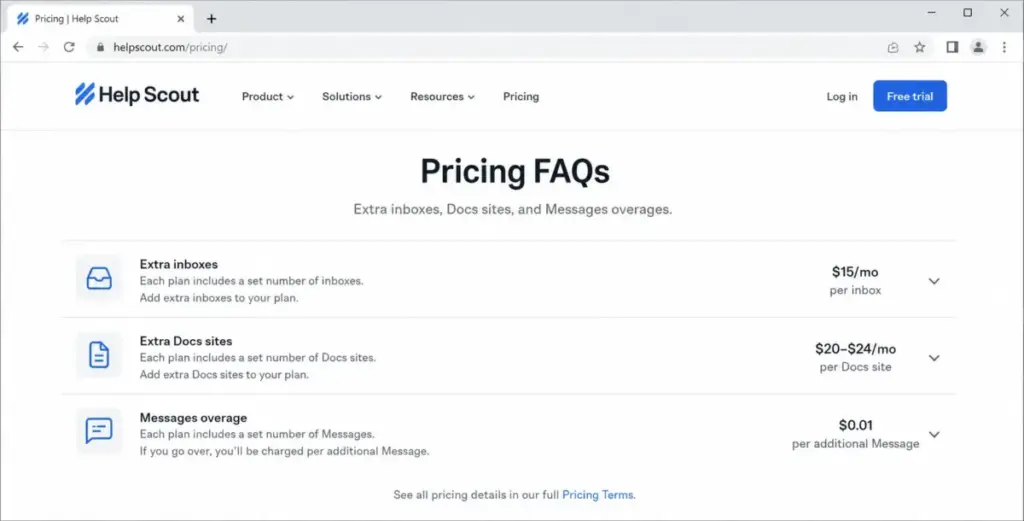Click 'Extra inboxes, Docs sites, and Messages overages.' subtitle

(x=513, y=210)
